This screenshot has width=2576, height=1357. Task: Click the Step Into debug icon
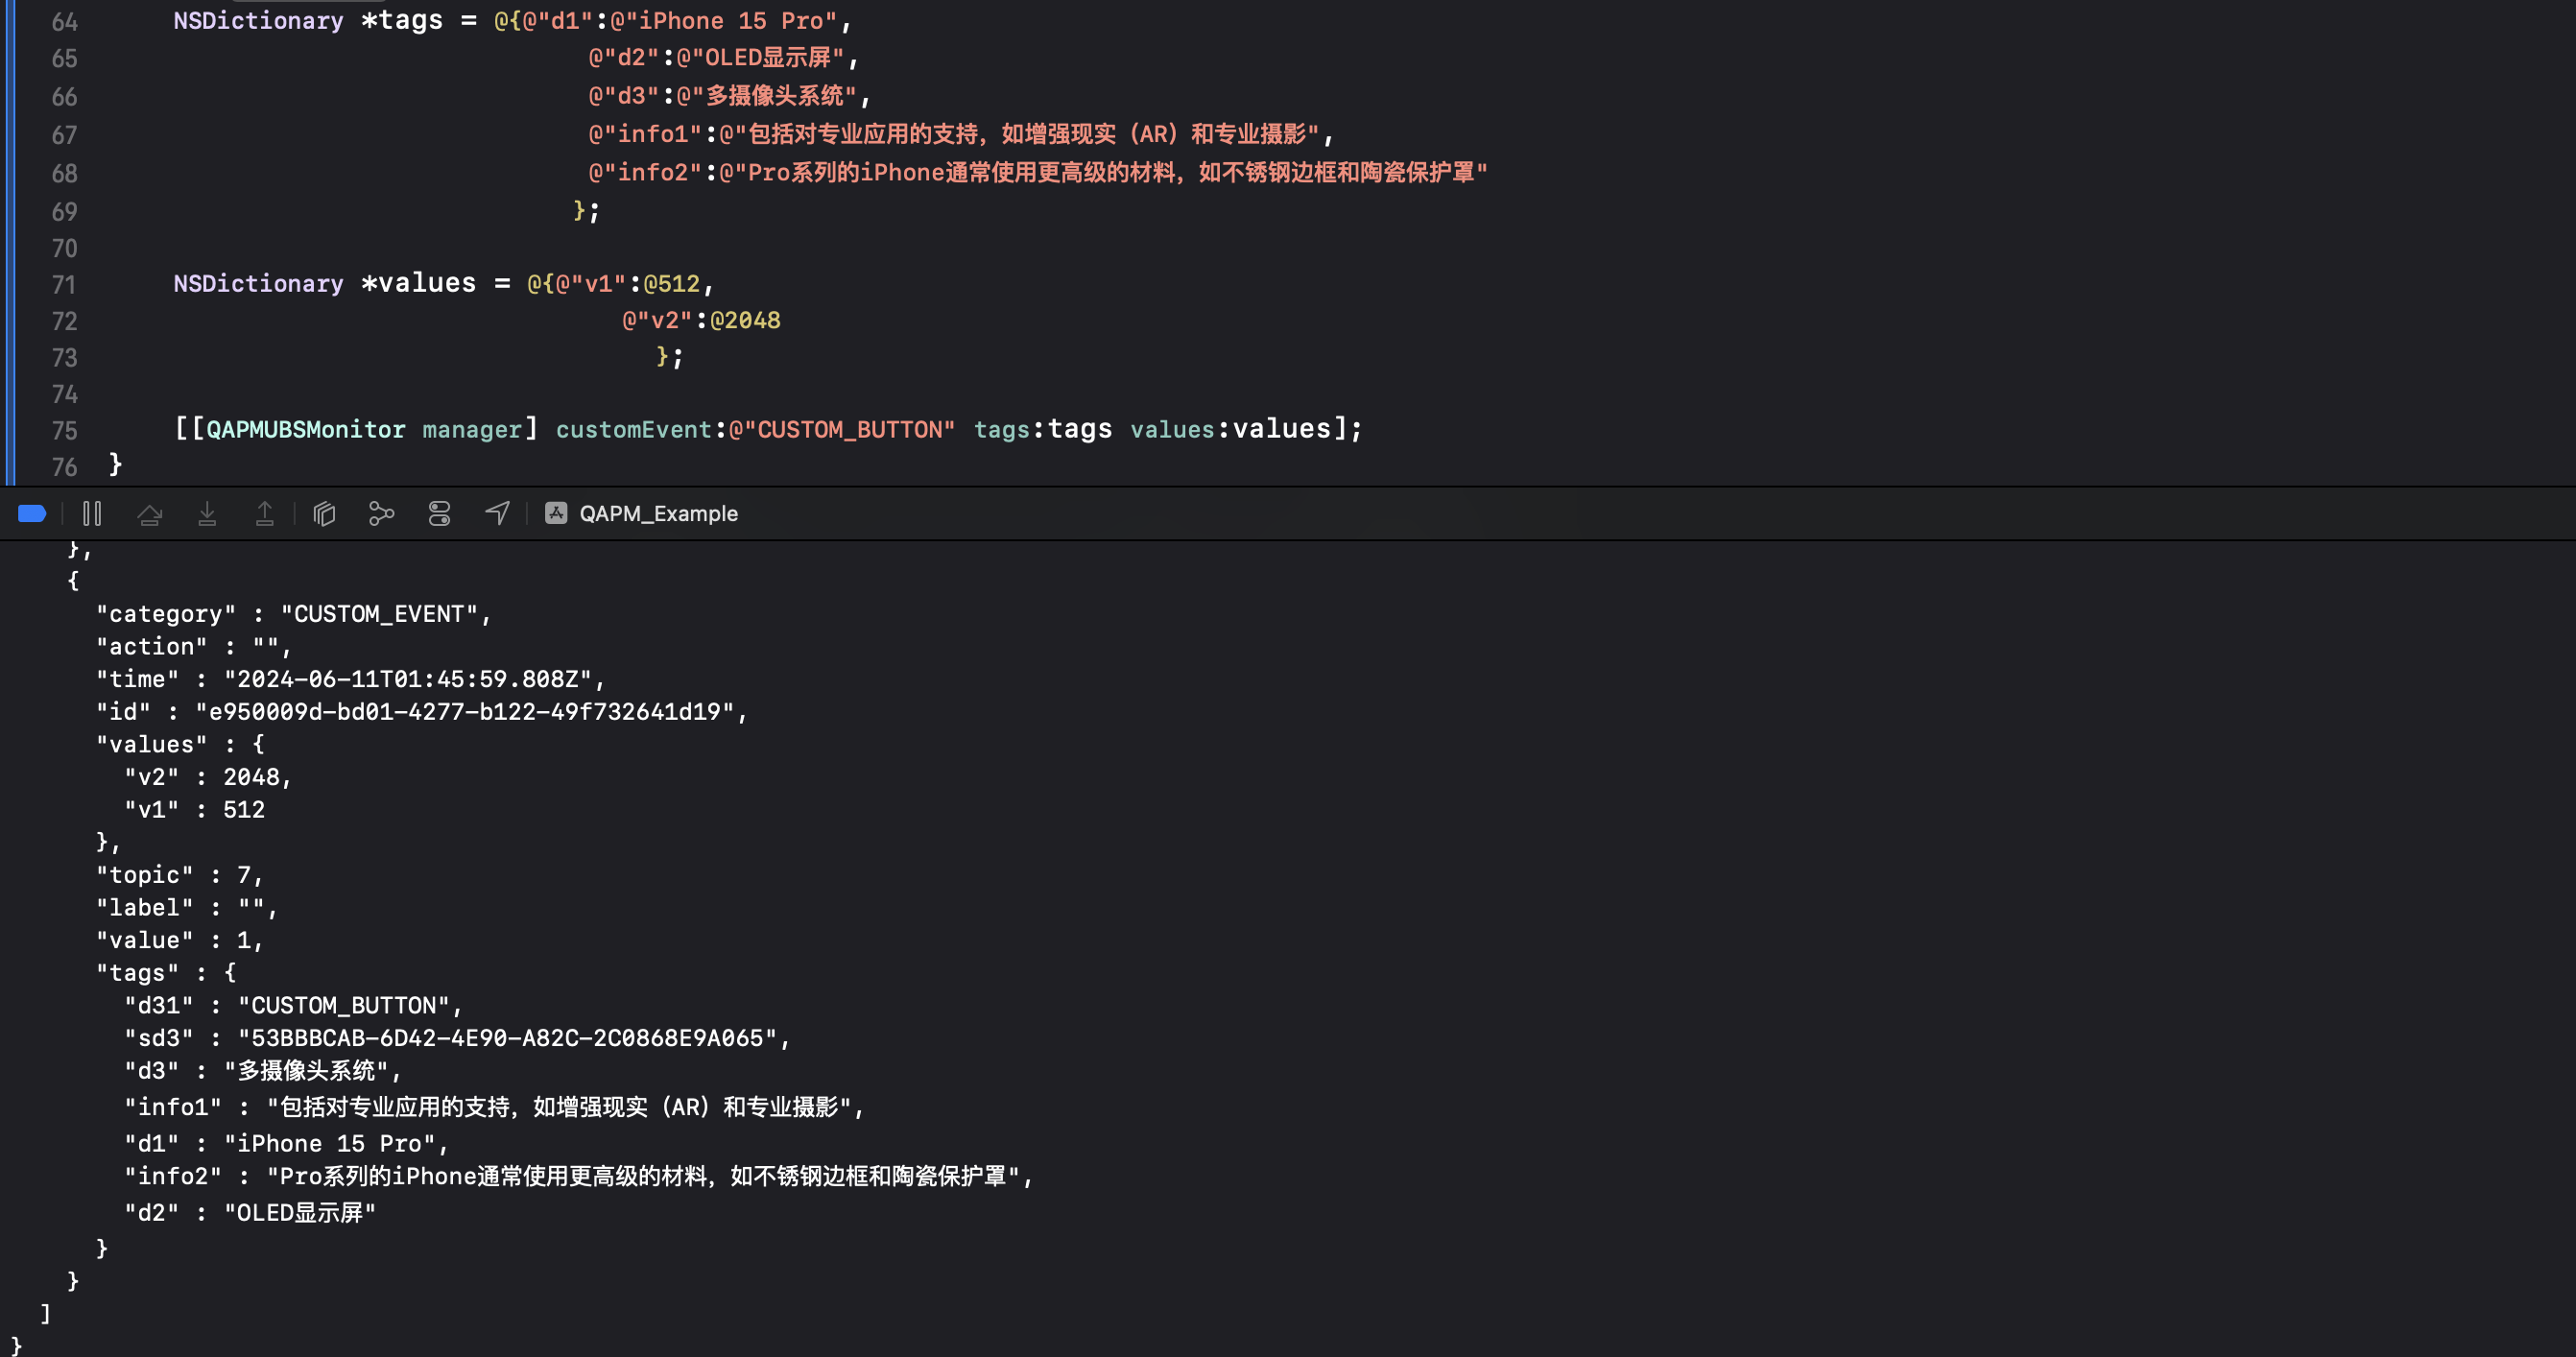[207, 514]
